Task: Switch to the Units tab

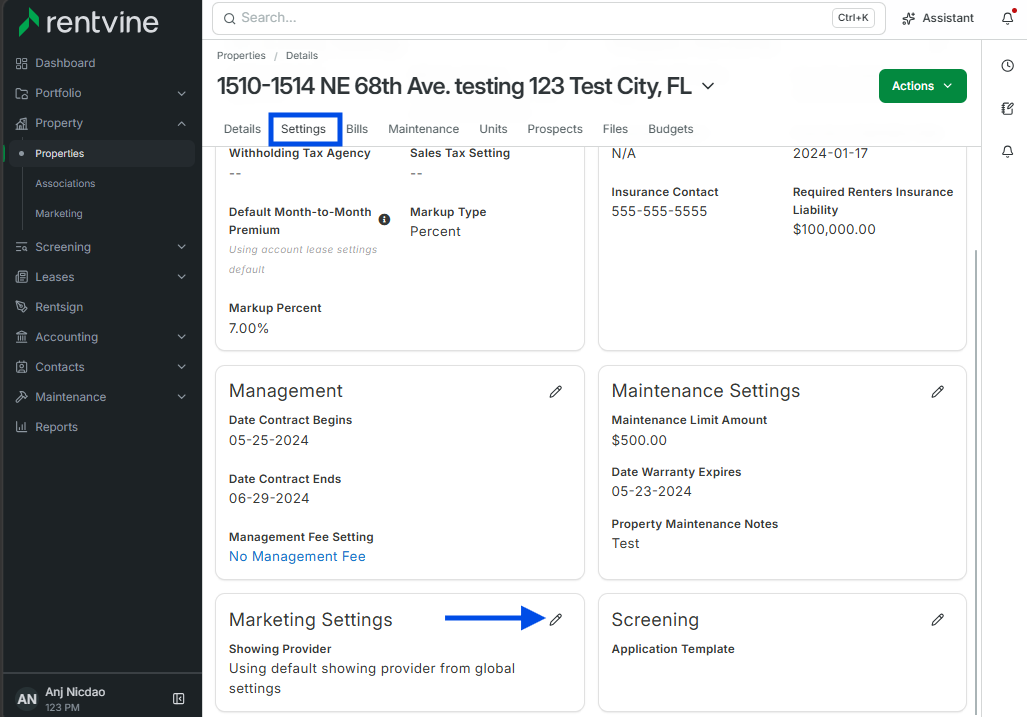Action: pyautogui.click(x=493, y=129)
